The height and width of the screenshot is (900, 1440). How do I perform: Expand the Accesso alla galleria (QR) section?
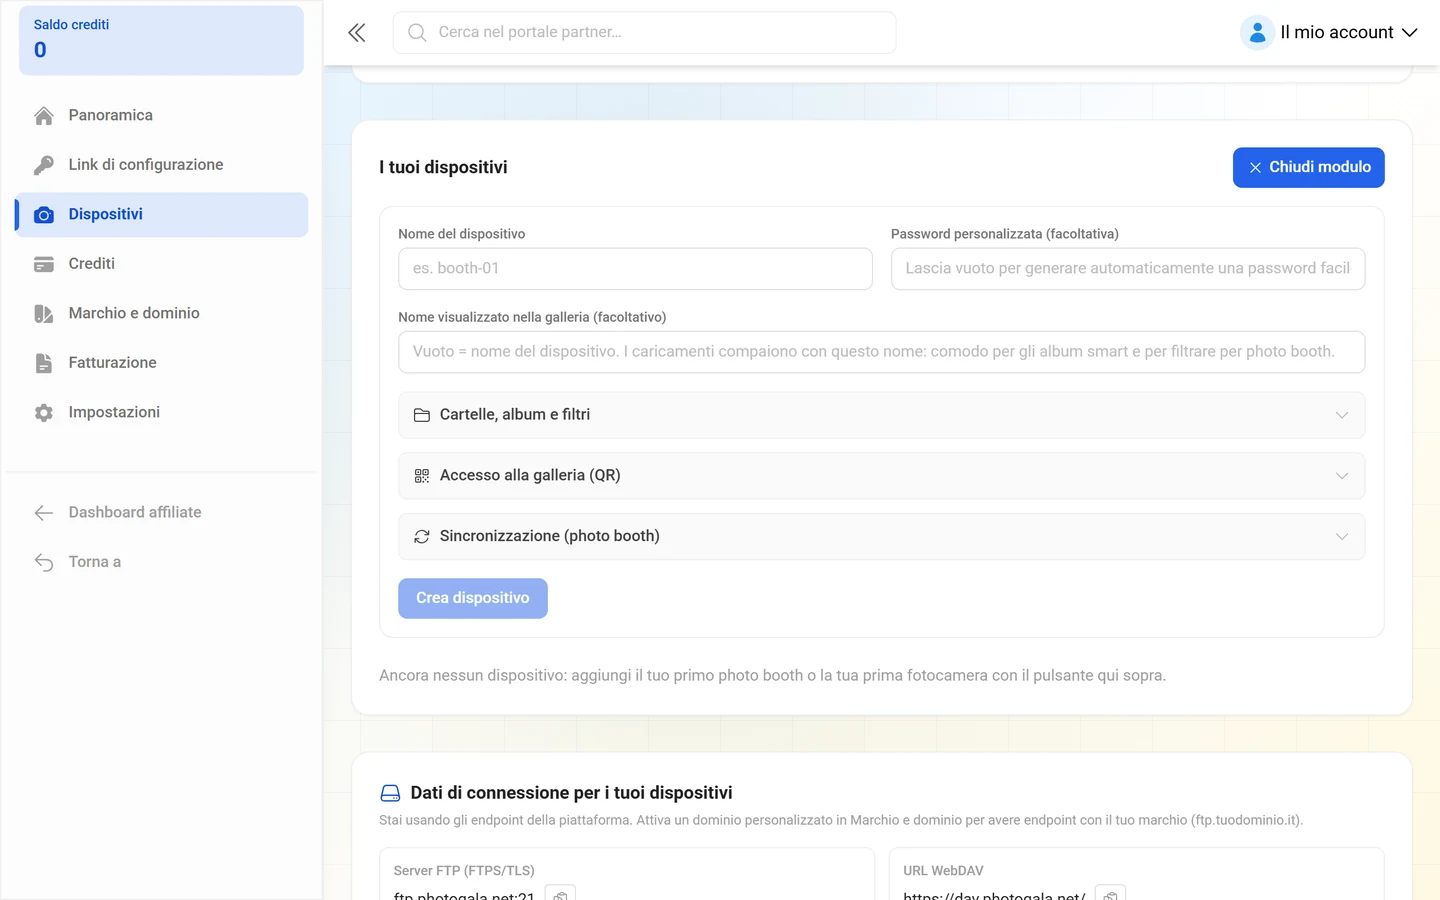point(882,476)
